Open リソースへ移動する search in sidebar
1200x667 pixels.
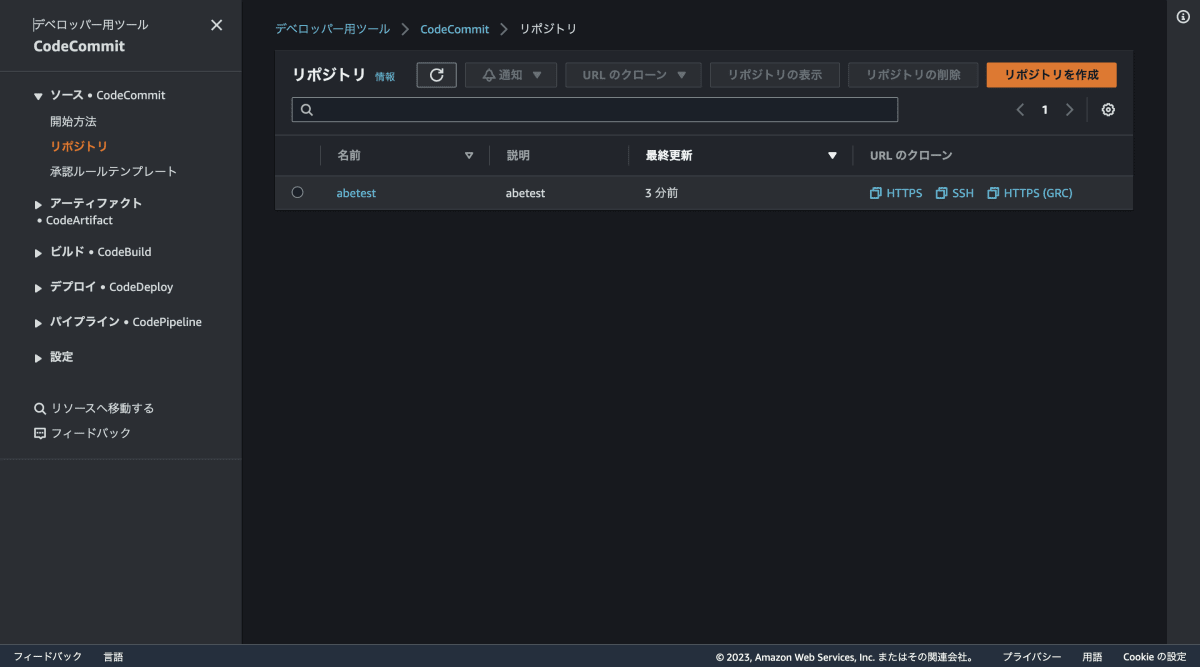coord(94,408)
